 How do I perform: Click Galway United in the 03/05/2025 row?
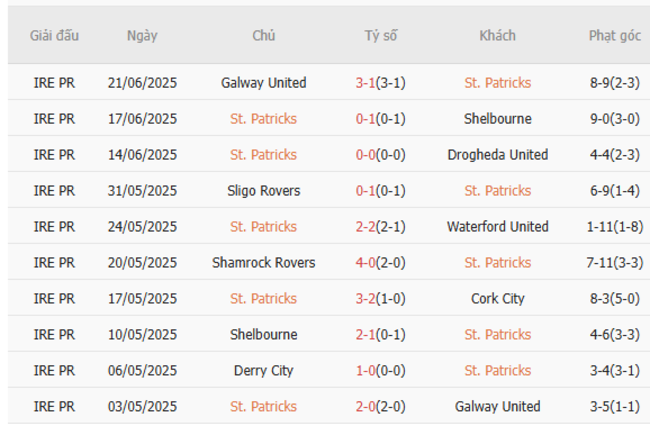click(x=497, y=407)
